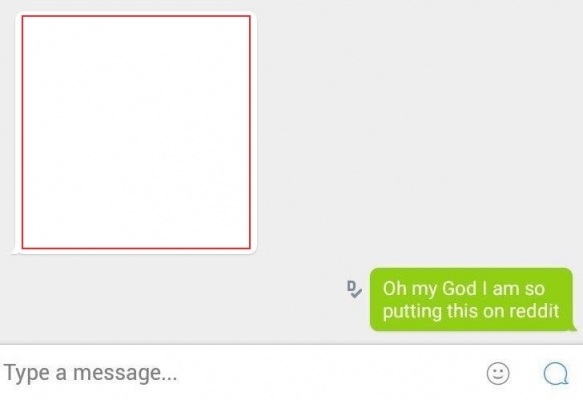Tap the blank input bar area before the smiley
583x400 pixels.
[331, 373]
